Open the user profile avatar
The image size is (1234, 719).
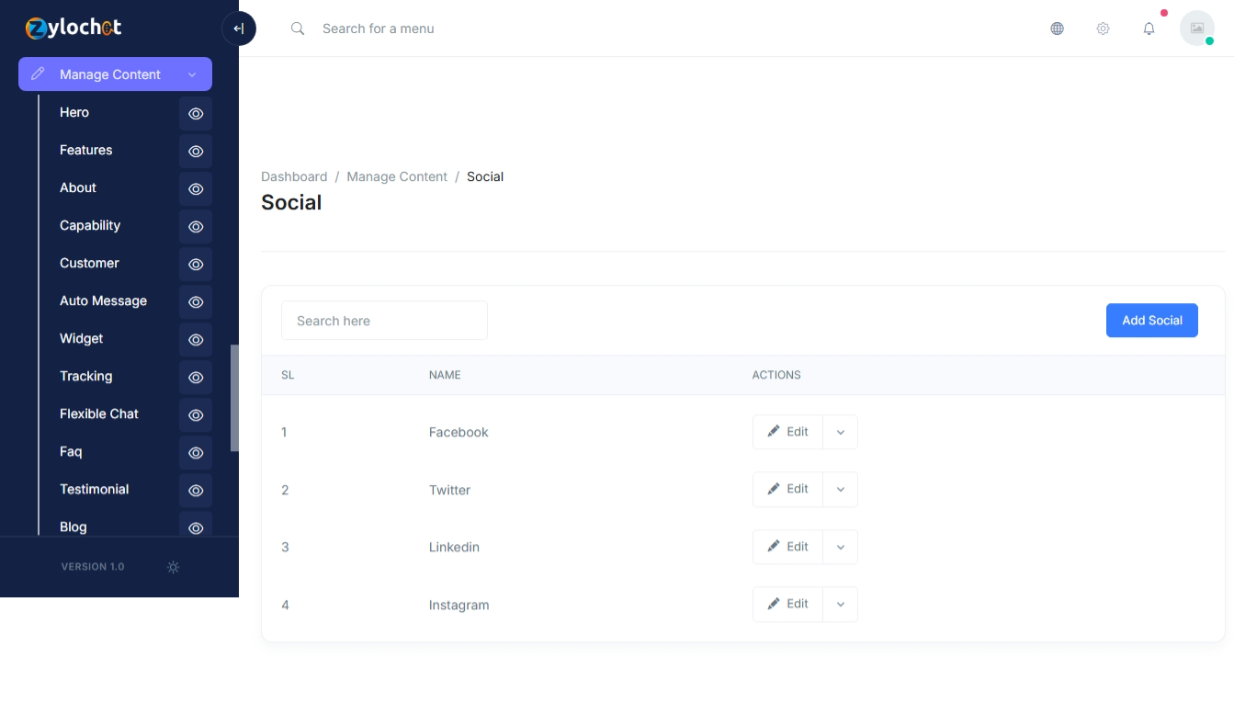tap(1197, 28)
